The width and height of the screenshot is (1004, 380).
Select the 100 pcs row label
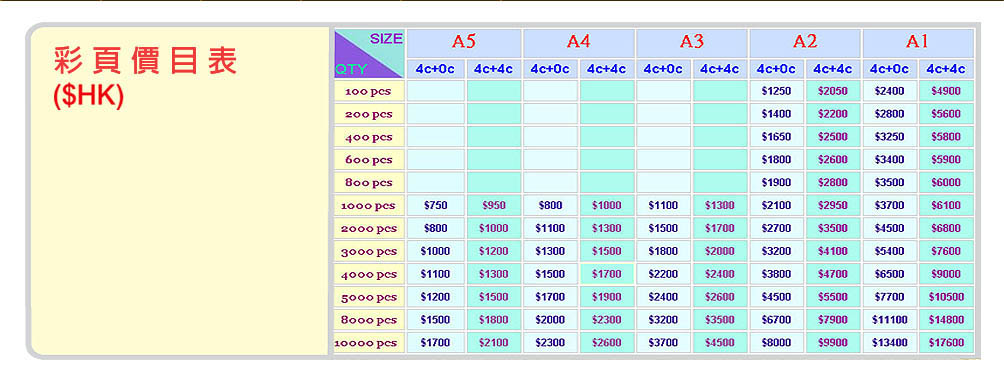[368, 91]
